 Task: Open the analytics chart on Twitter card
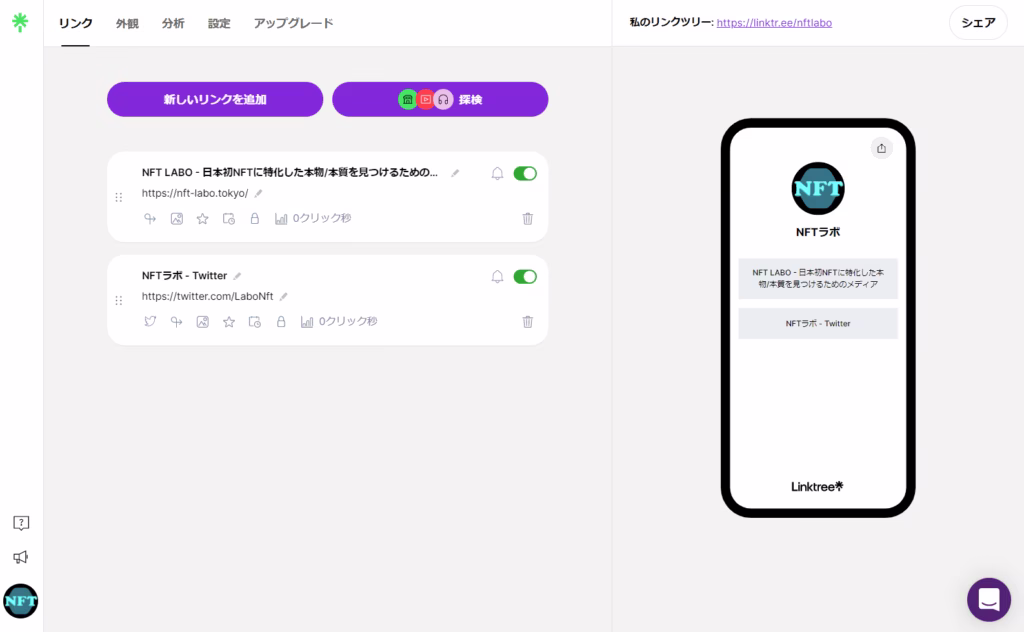pos(339,321)
